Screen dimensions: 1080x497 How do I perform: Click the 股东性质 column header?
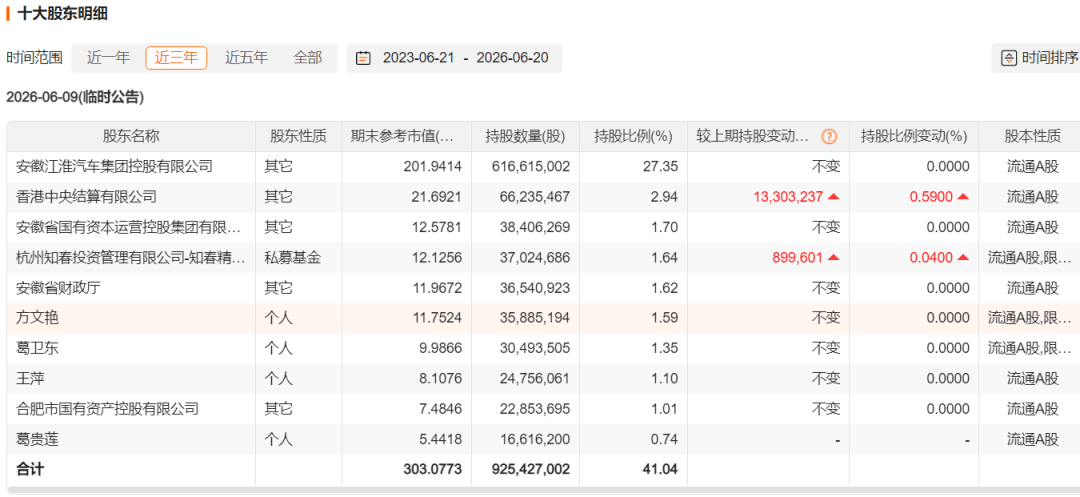point(298,136)
